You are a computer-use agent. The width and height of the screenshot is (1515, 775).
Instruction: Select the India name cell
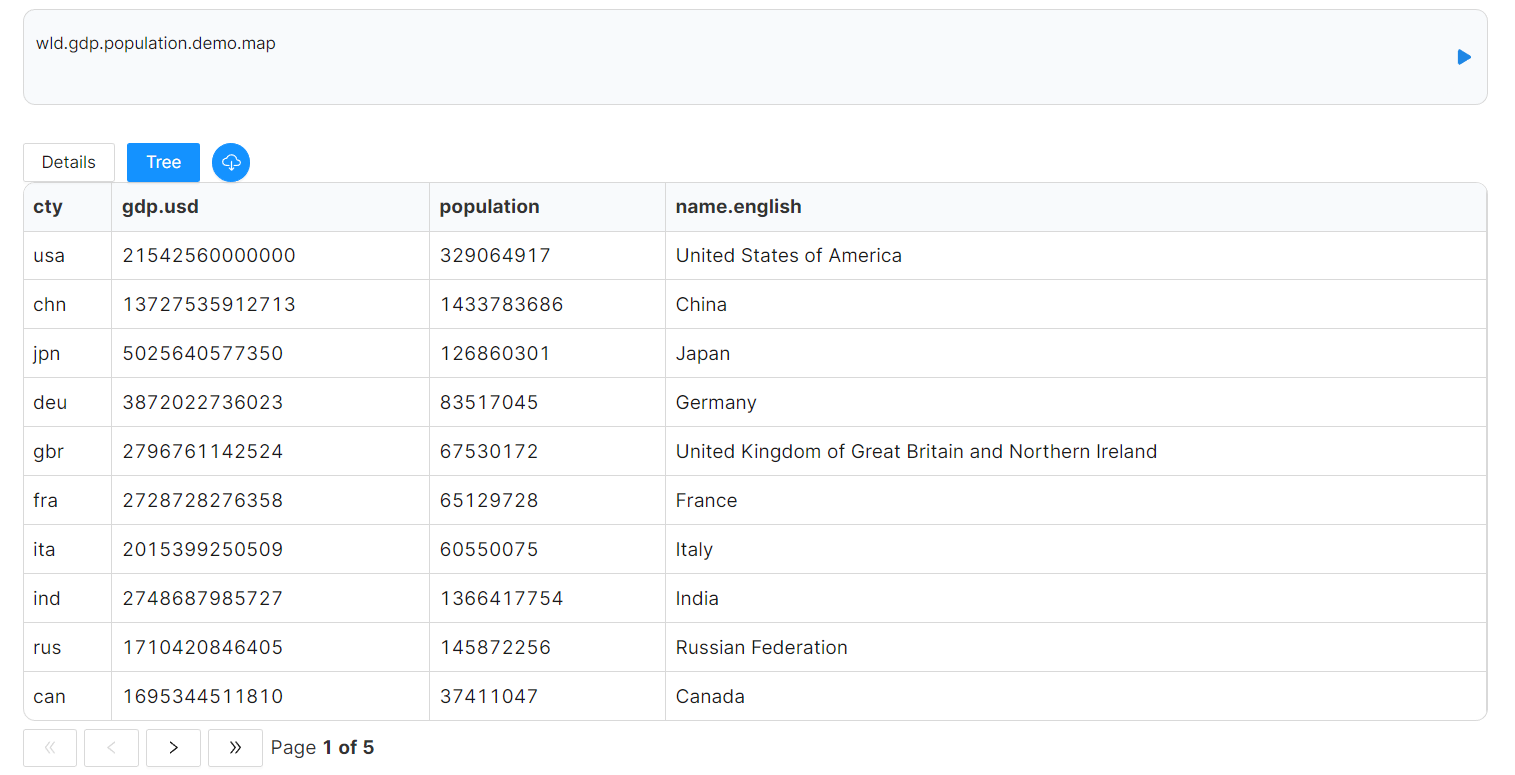1076,599
